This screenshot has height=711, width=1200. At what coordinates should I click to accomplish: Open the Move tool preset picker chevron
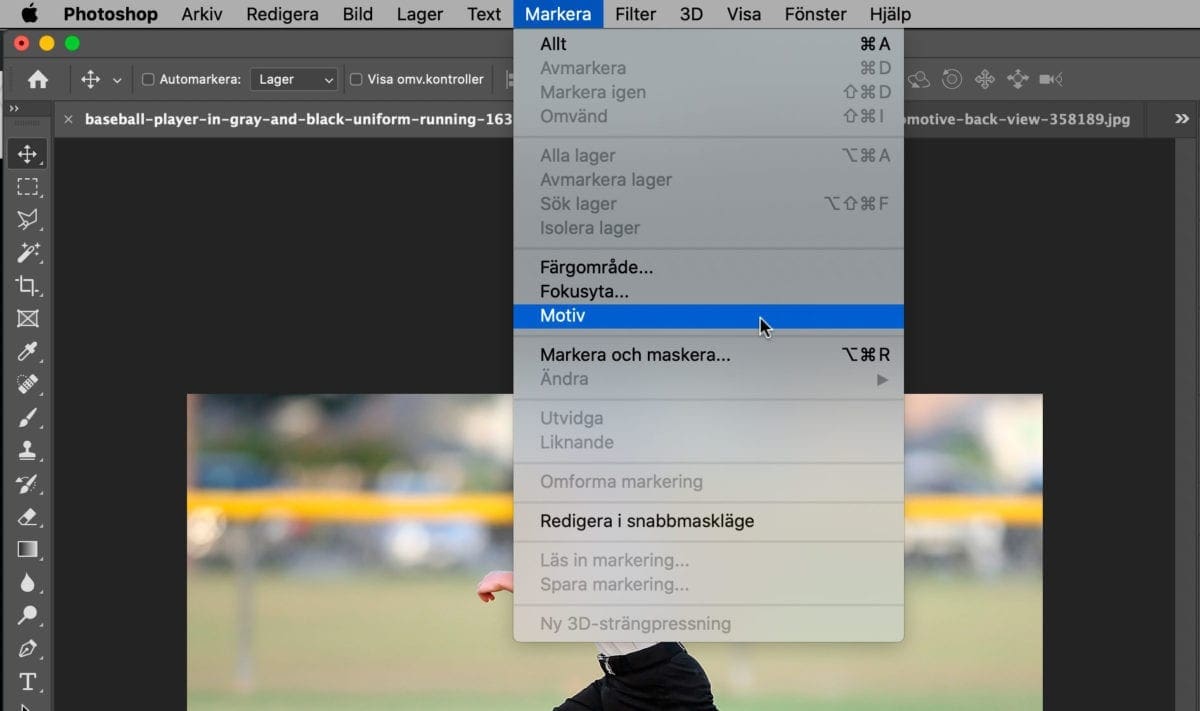click(x=117, y=80)
